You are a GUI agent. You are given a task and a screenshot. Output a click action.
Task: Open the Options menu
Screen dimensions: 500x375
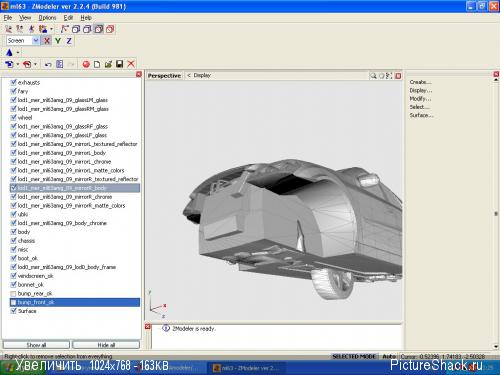click(47, 18)
